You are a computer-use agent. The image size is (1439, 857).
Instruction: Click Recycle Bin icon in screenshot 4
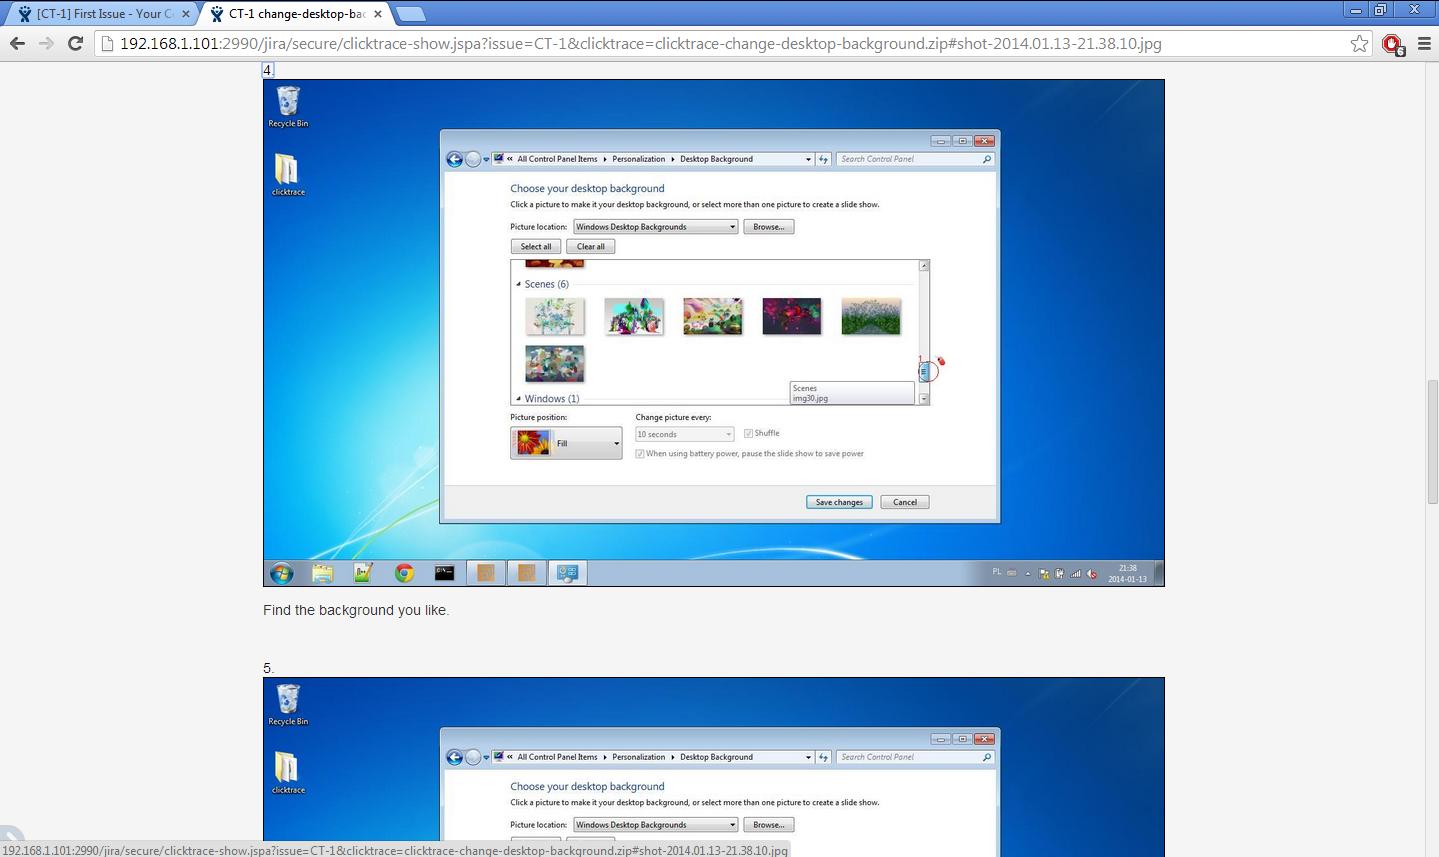tap(288, 107)
